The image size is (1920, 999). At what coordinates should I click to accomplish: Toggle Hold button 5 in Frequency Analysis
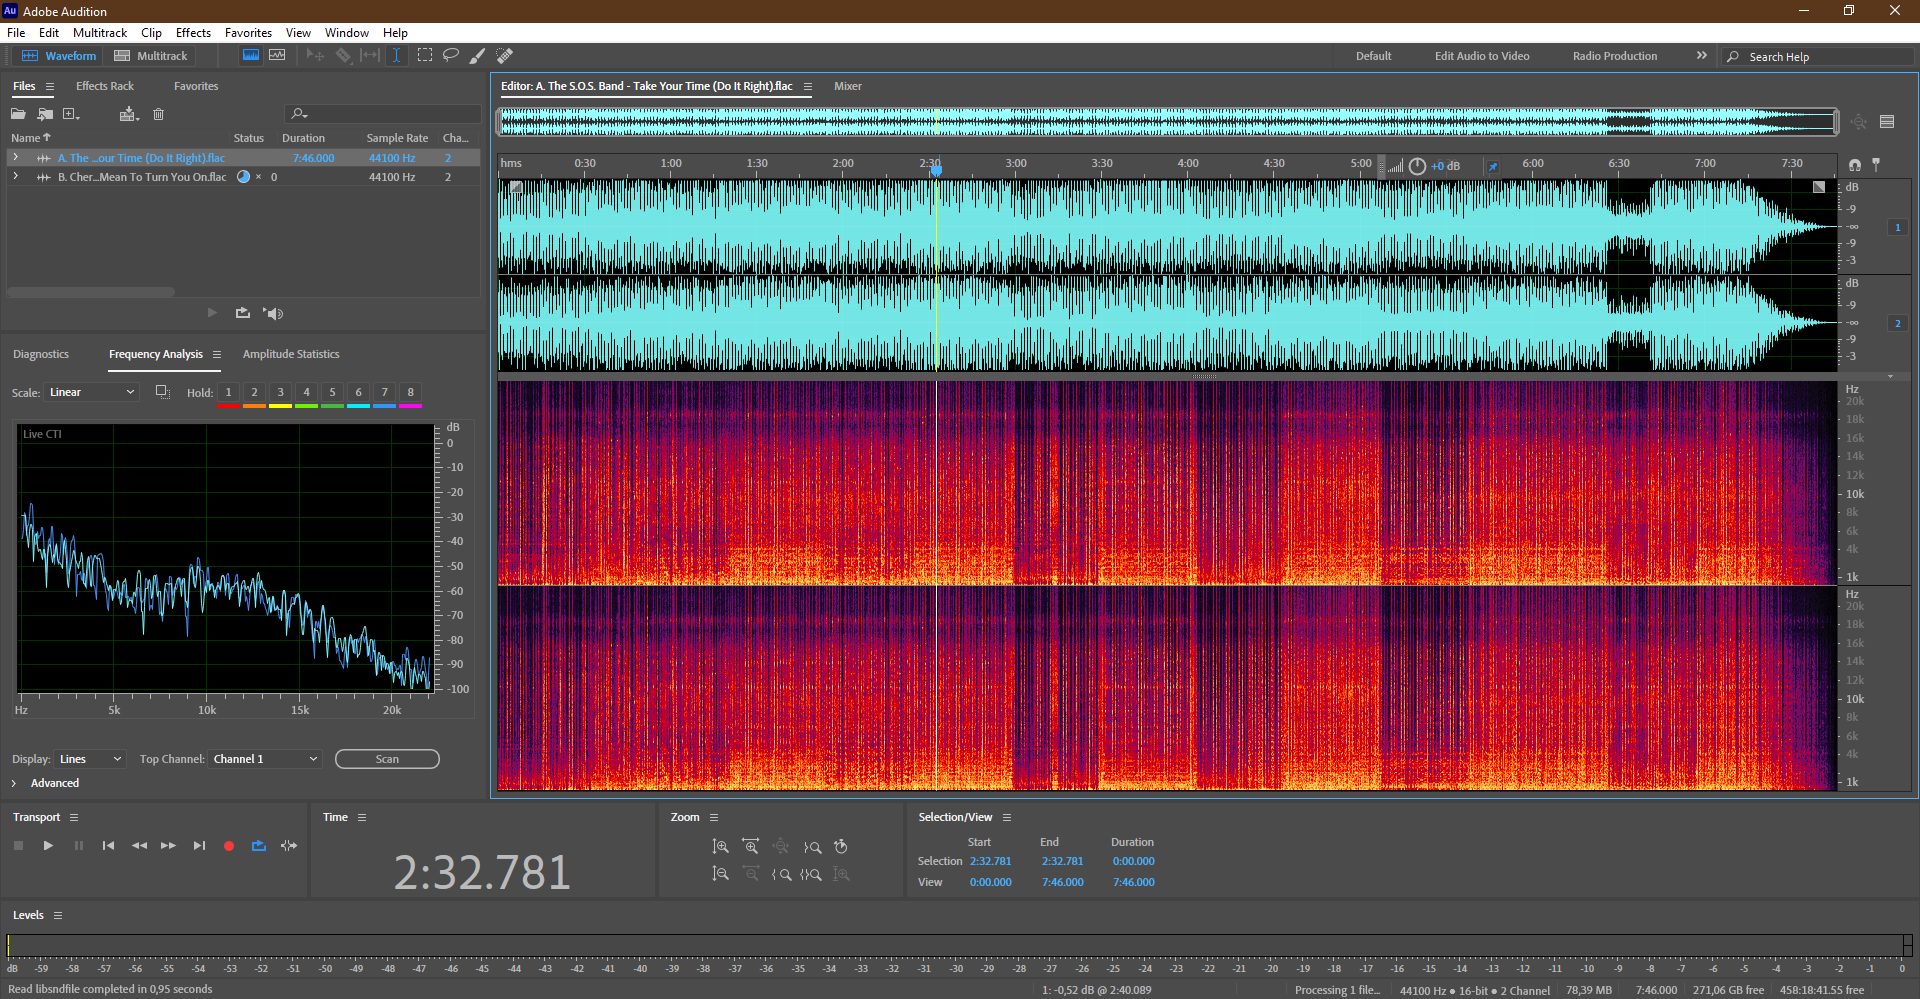click(333, 393)
